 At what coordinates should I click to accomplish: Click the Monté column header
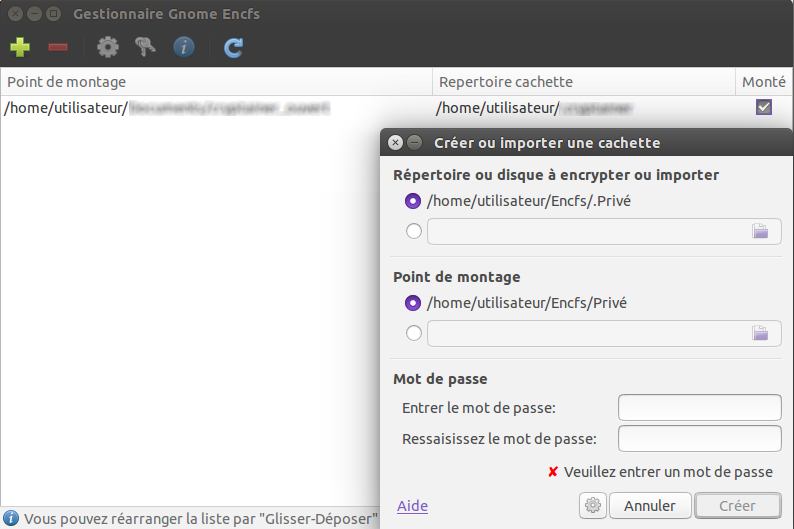point(764,82)
